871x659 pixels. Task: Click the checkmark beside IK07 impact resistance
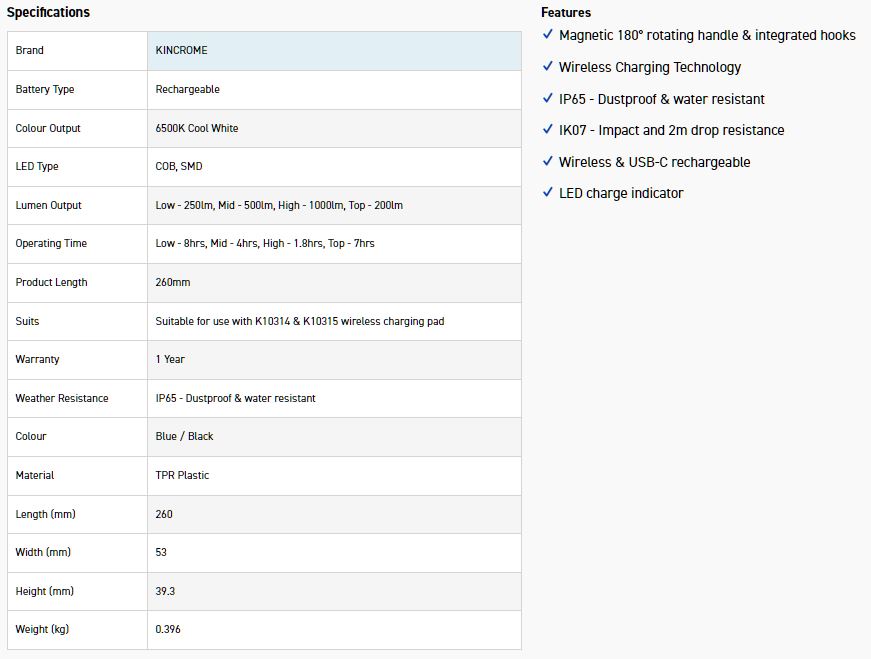[x=547, y=130]
